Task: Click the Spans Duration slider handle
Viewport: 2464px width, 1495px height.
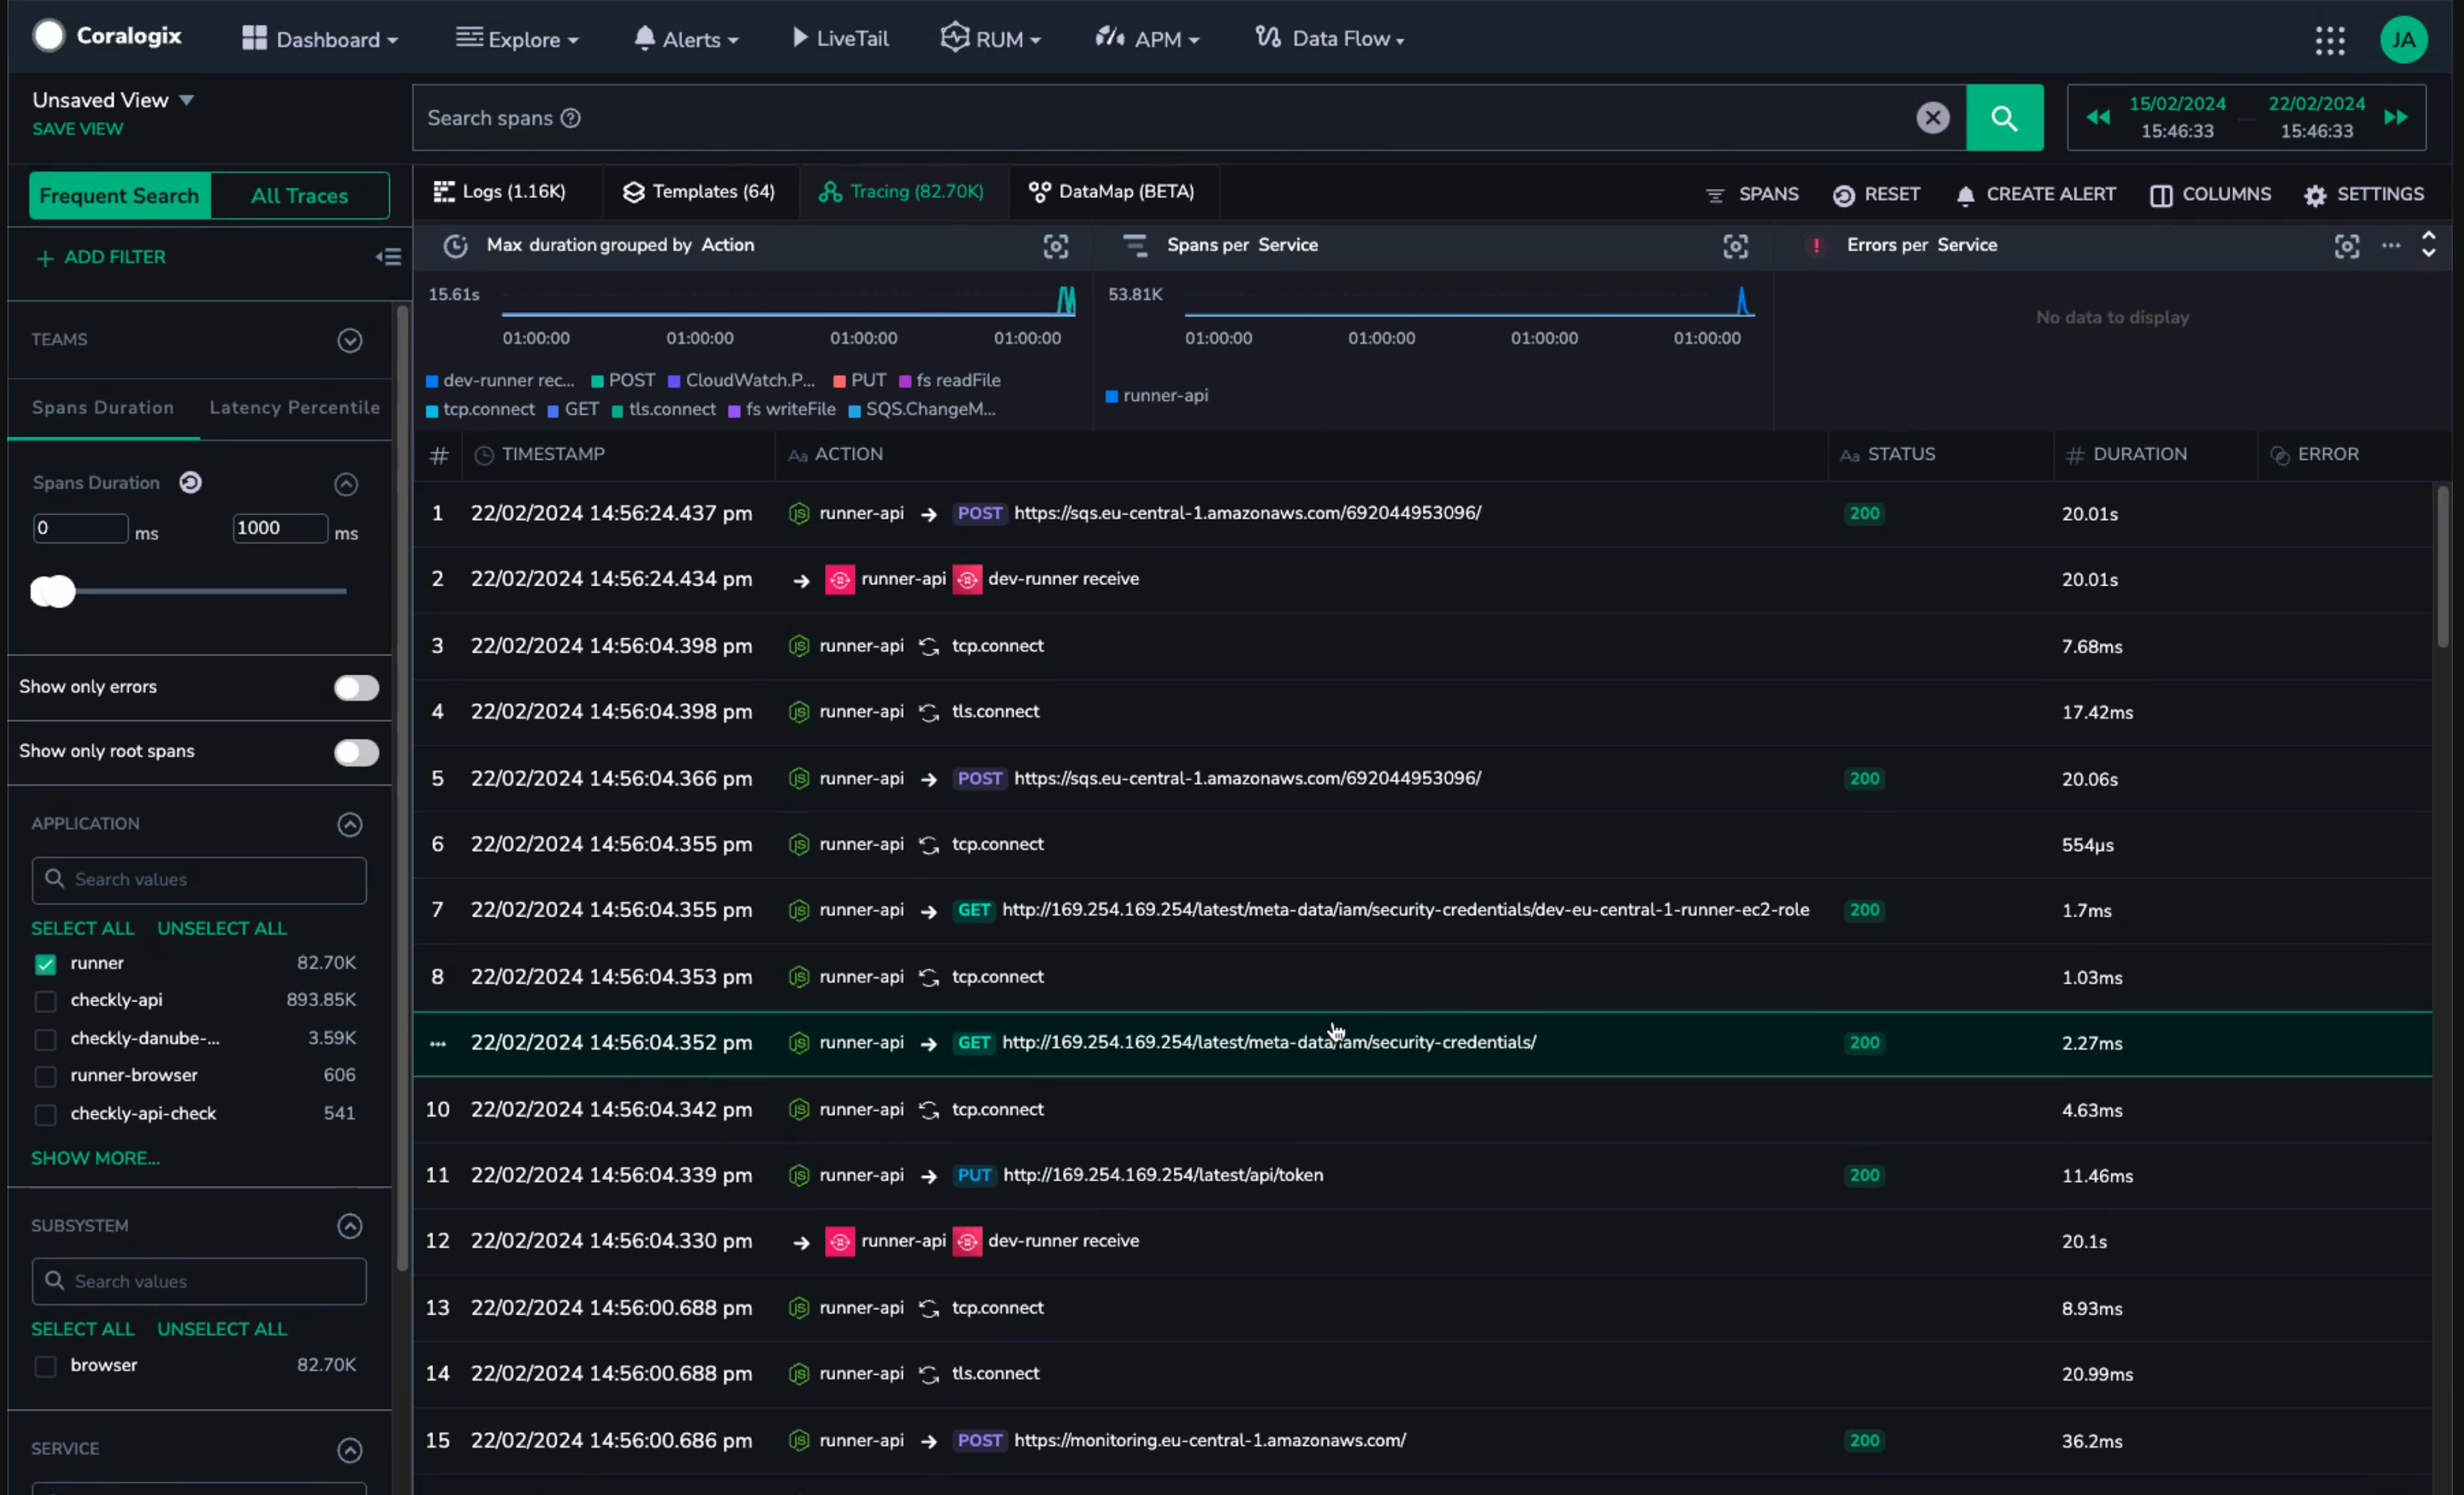Action: 54,592
